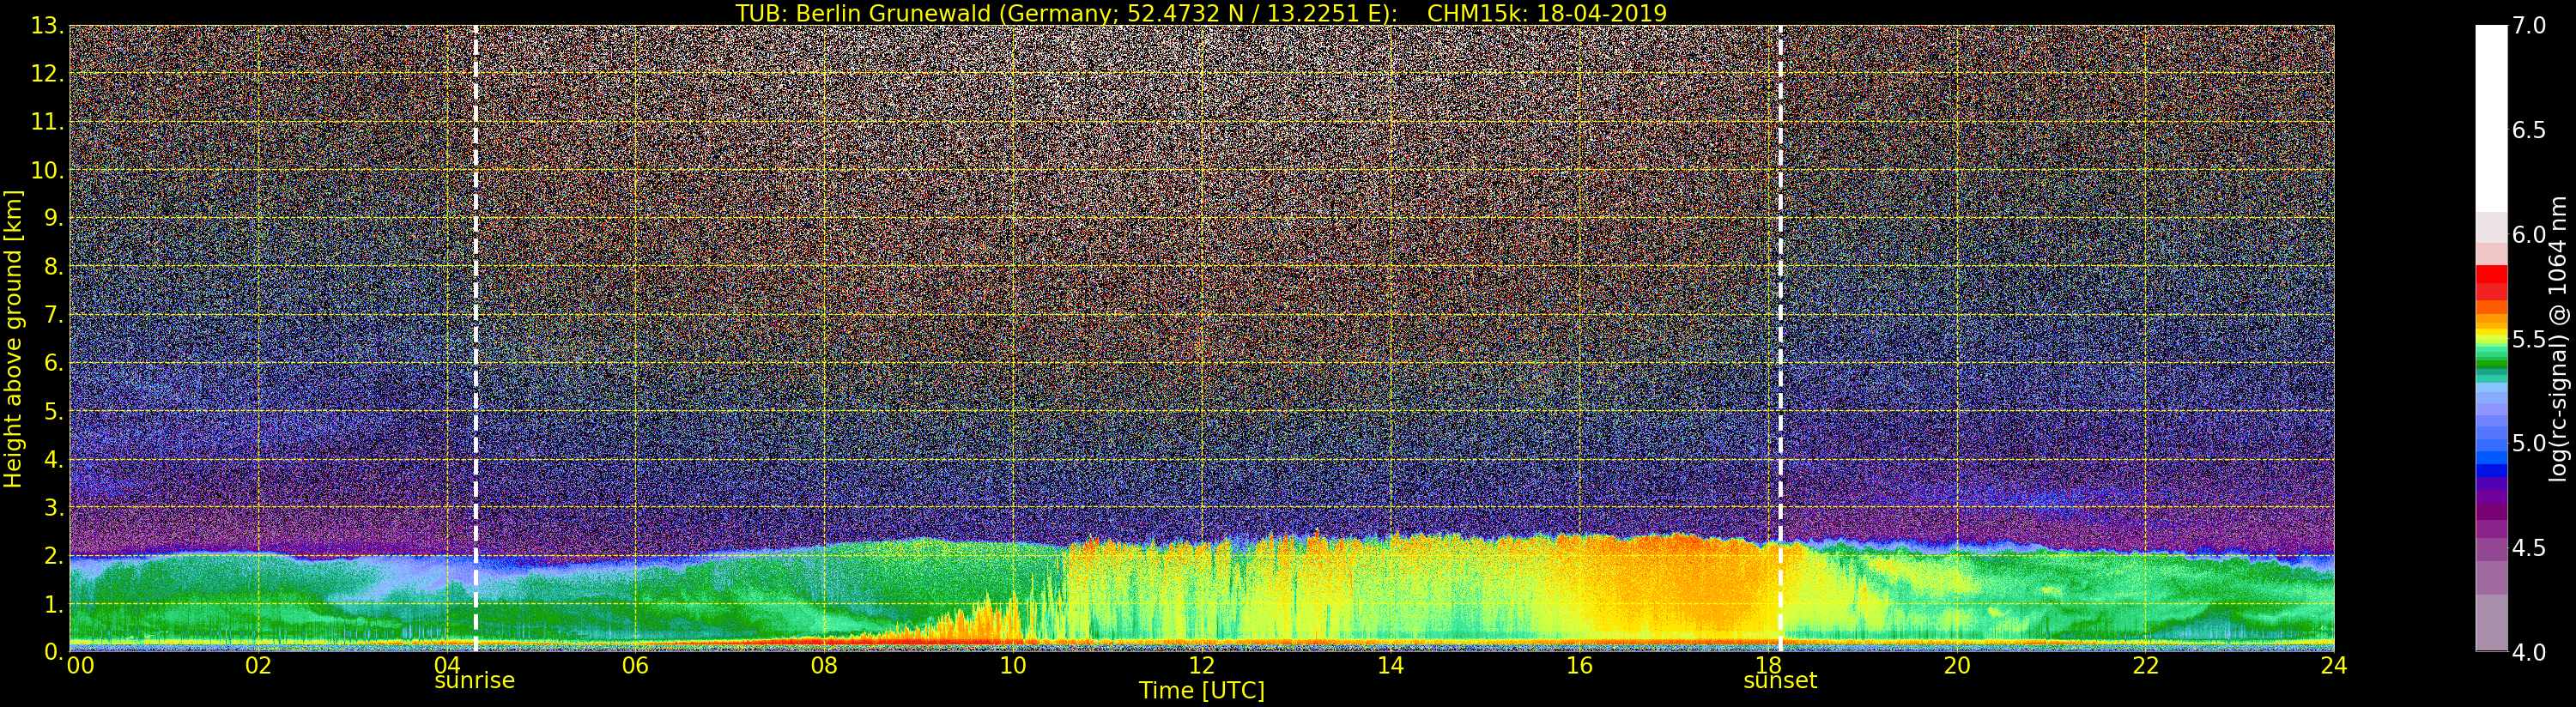Click the 06 tick on the time axis
The height and width of the screenshot is (707, 2576).
coord(635,666)
